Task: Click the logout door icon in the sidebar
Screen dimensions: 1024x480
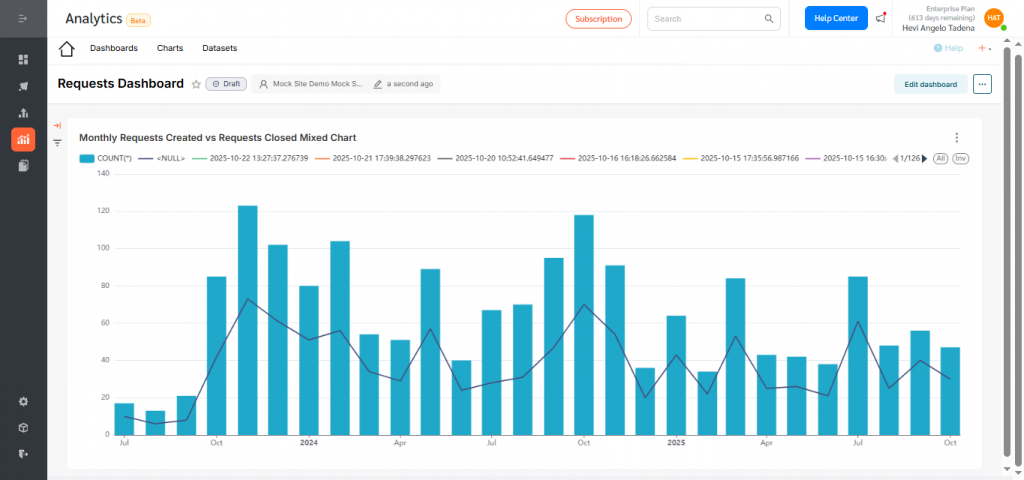Action: pyautogui.click(x=23, y=453)
